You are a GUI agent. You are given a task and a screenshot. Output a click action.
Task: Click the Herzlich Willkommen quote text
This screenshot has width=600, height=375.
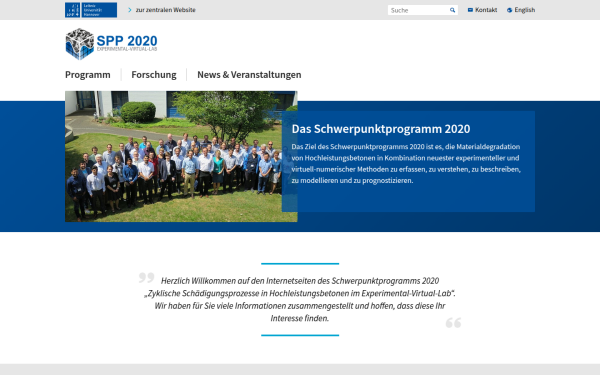tap(300, 299)
